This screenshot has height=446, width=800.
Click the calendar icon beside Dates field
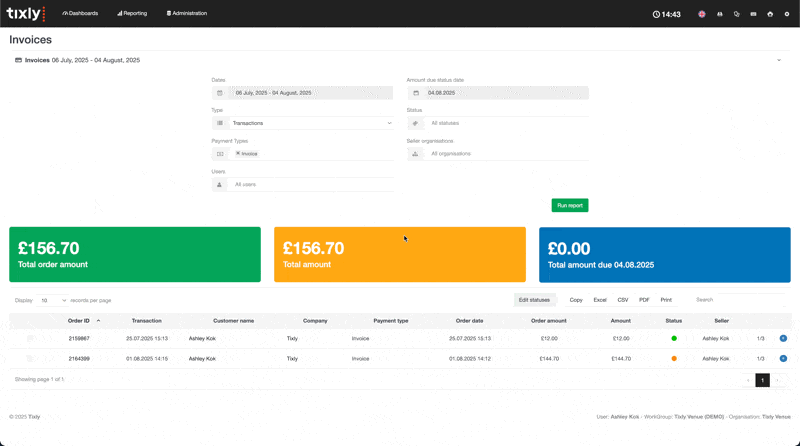coord(220,93)
